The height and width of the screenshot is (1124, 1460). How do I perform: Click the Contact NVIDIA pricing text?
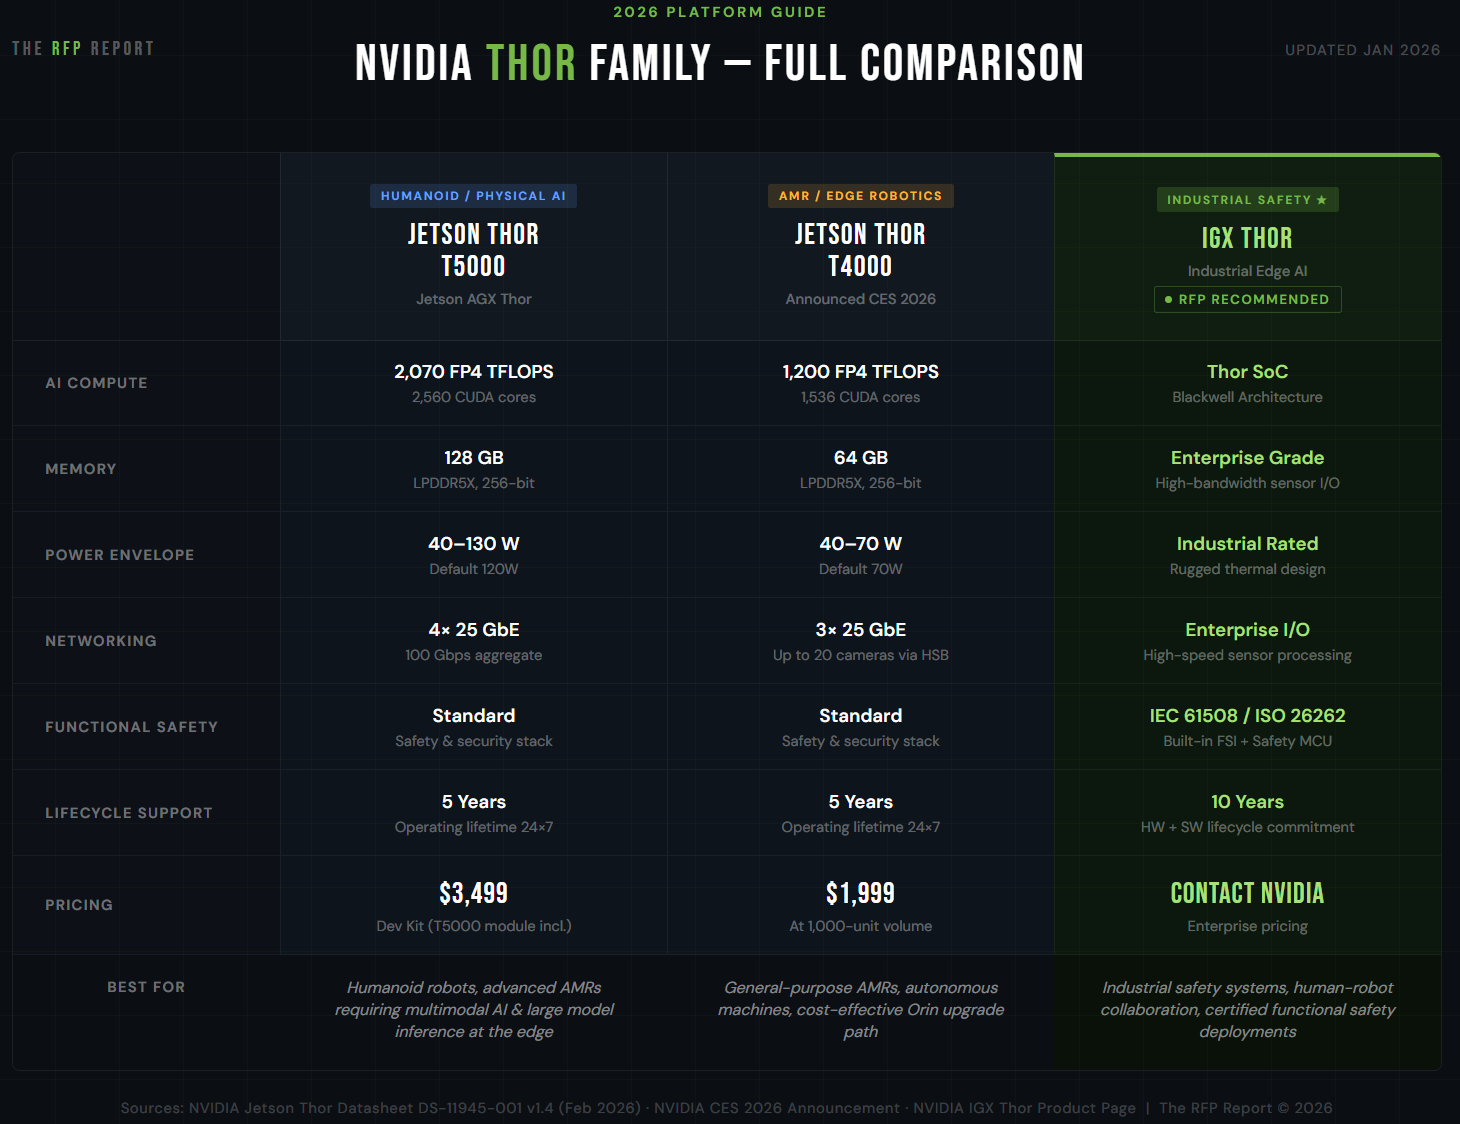1247,893
